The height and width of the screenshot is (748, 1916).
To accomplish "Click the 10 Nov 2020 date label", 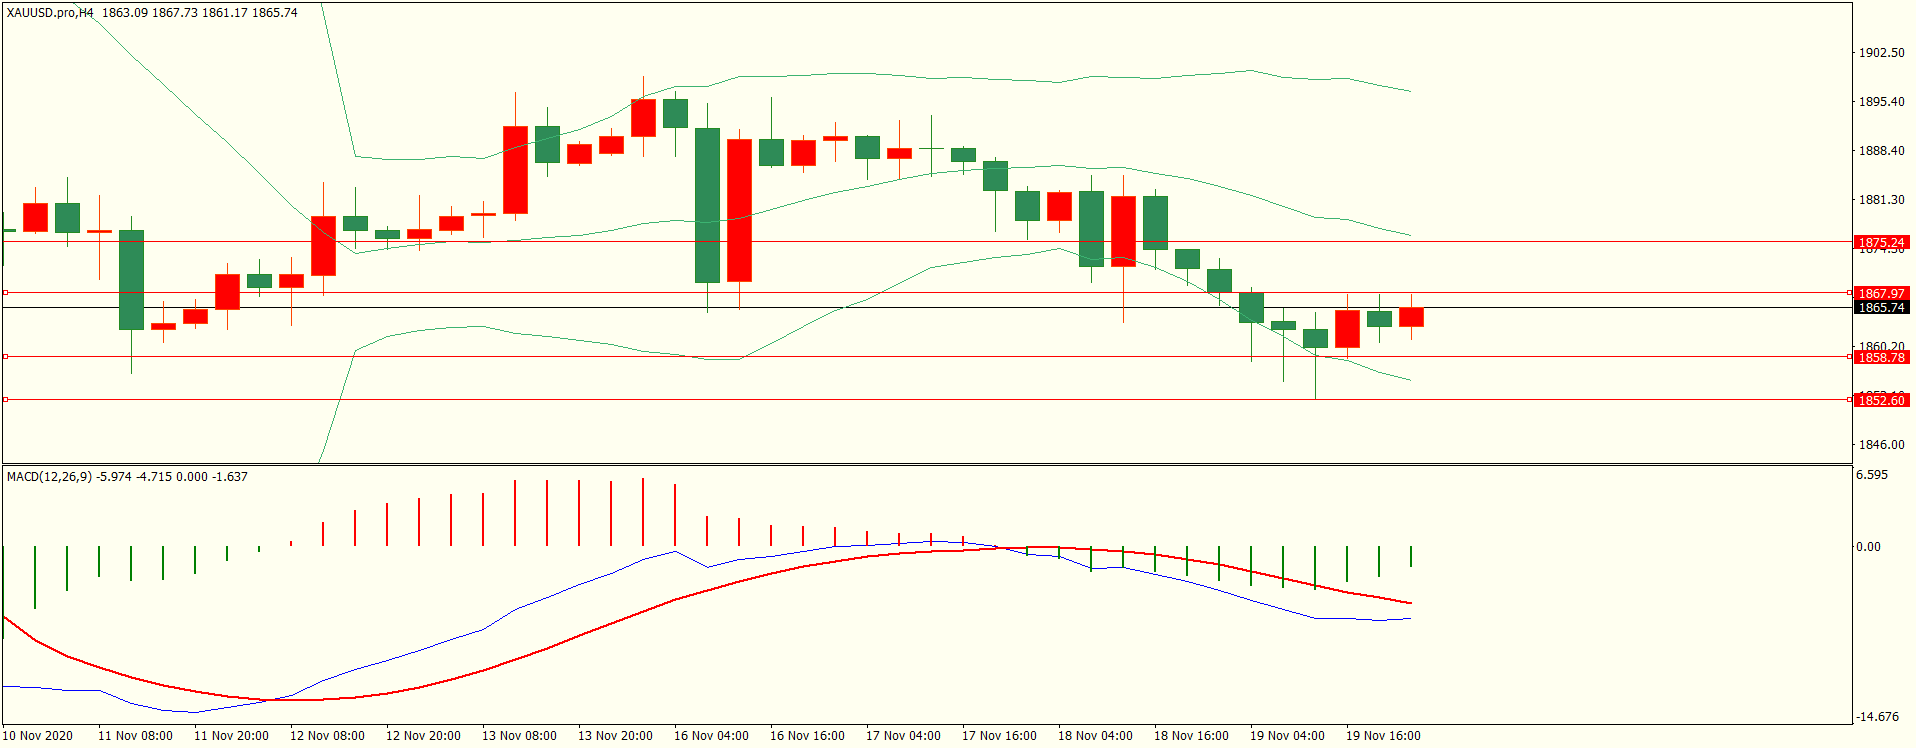I will point(38,736).
